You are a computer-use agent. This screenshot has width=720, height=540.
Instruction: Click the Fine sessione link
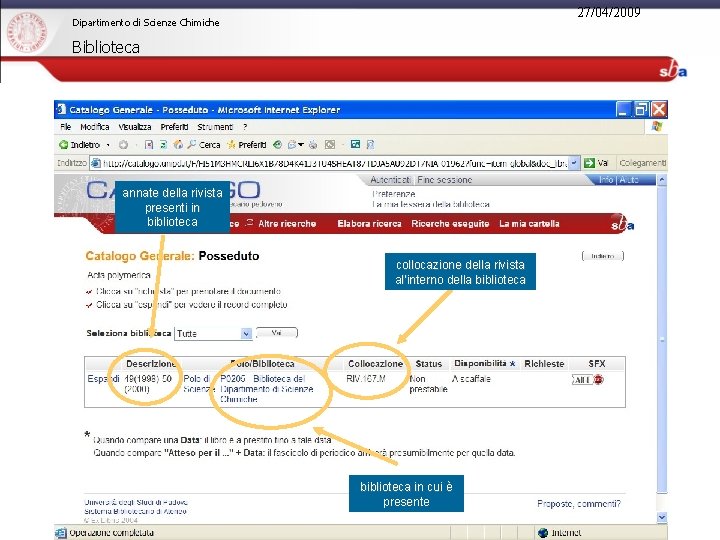(444, 180)
